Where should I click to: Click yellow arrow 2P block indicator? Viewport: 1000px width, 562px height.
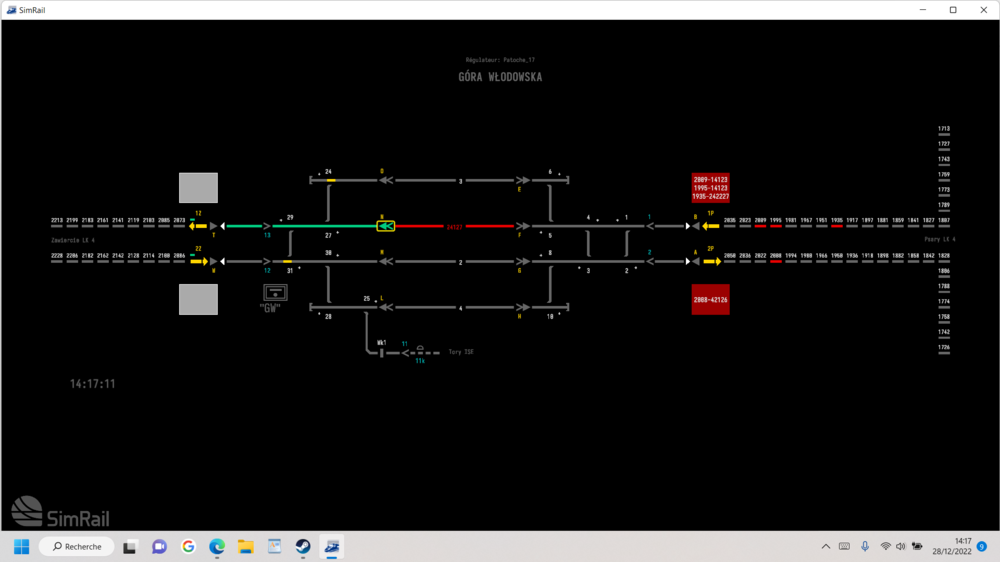coord(711,261)
